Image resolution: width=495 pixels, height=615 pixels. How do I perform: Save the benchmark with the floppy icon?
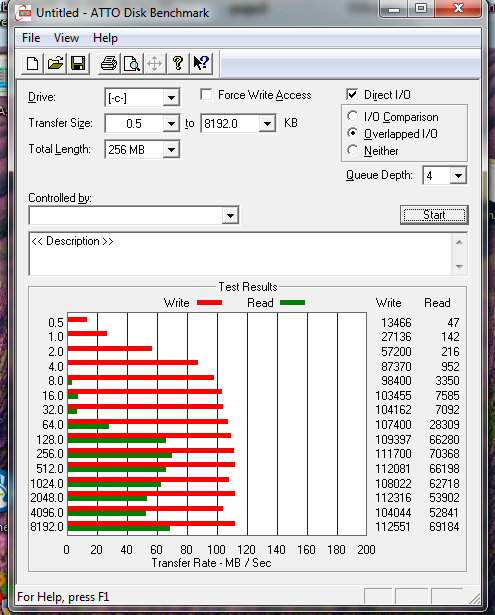(78, 64)
